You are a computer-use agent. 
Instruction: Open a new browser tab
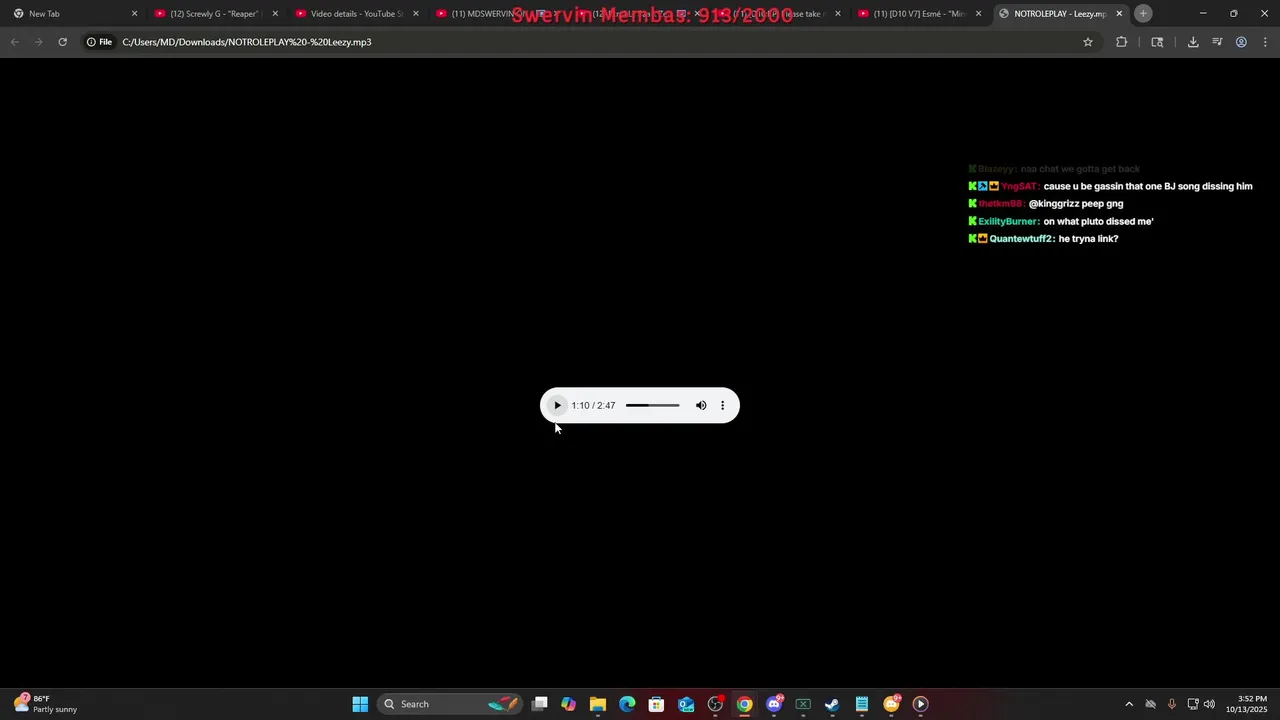coord(1143,13)
